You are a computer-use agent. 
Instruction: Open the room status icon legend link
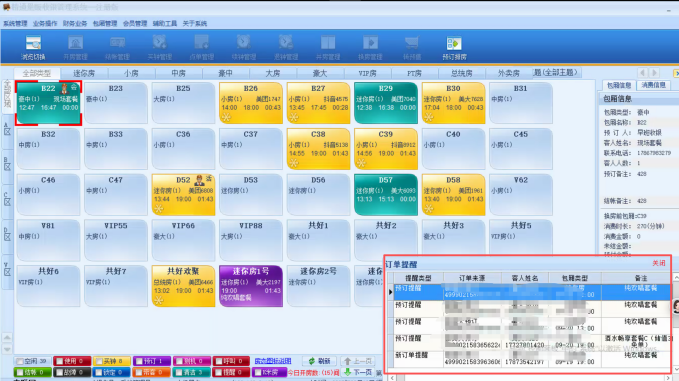[x=273, y=361]
